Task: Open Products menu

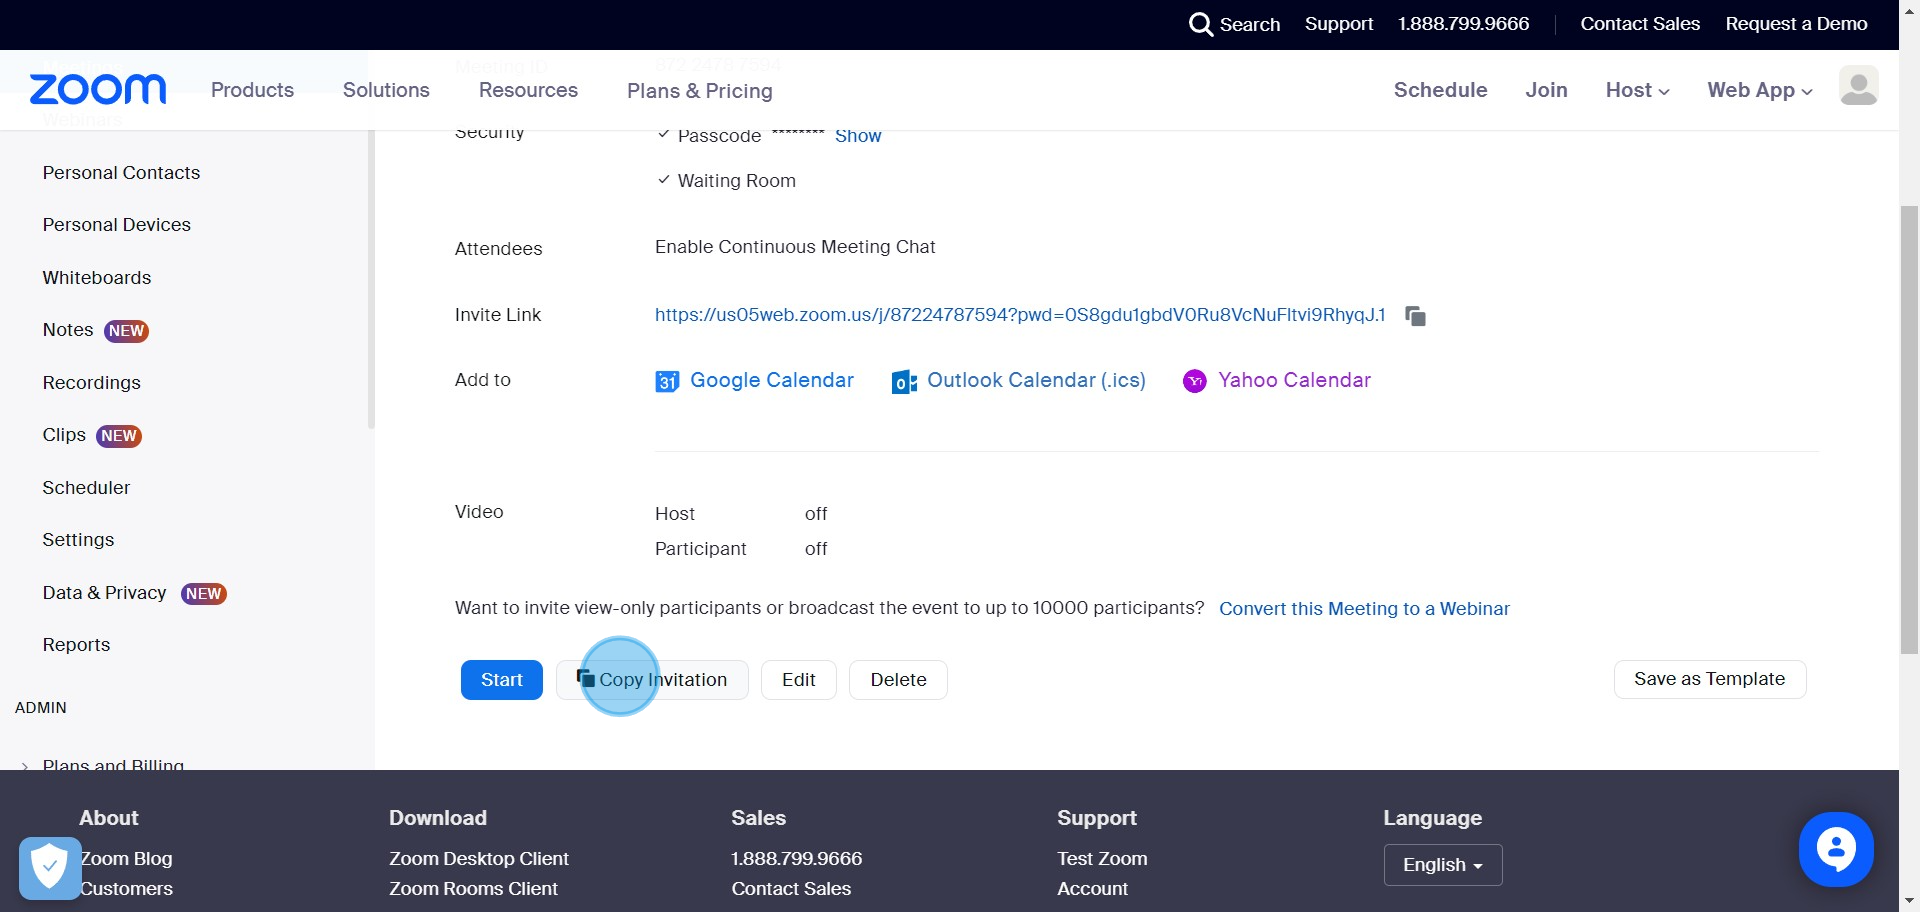Action: (x=252, y=90)
